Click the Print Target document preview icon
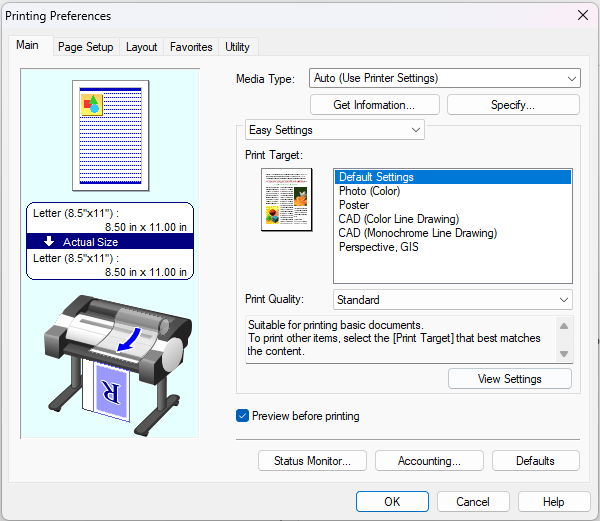The image size is (600, 521). coord(286,199)
